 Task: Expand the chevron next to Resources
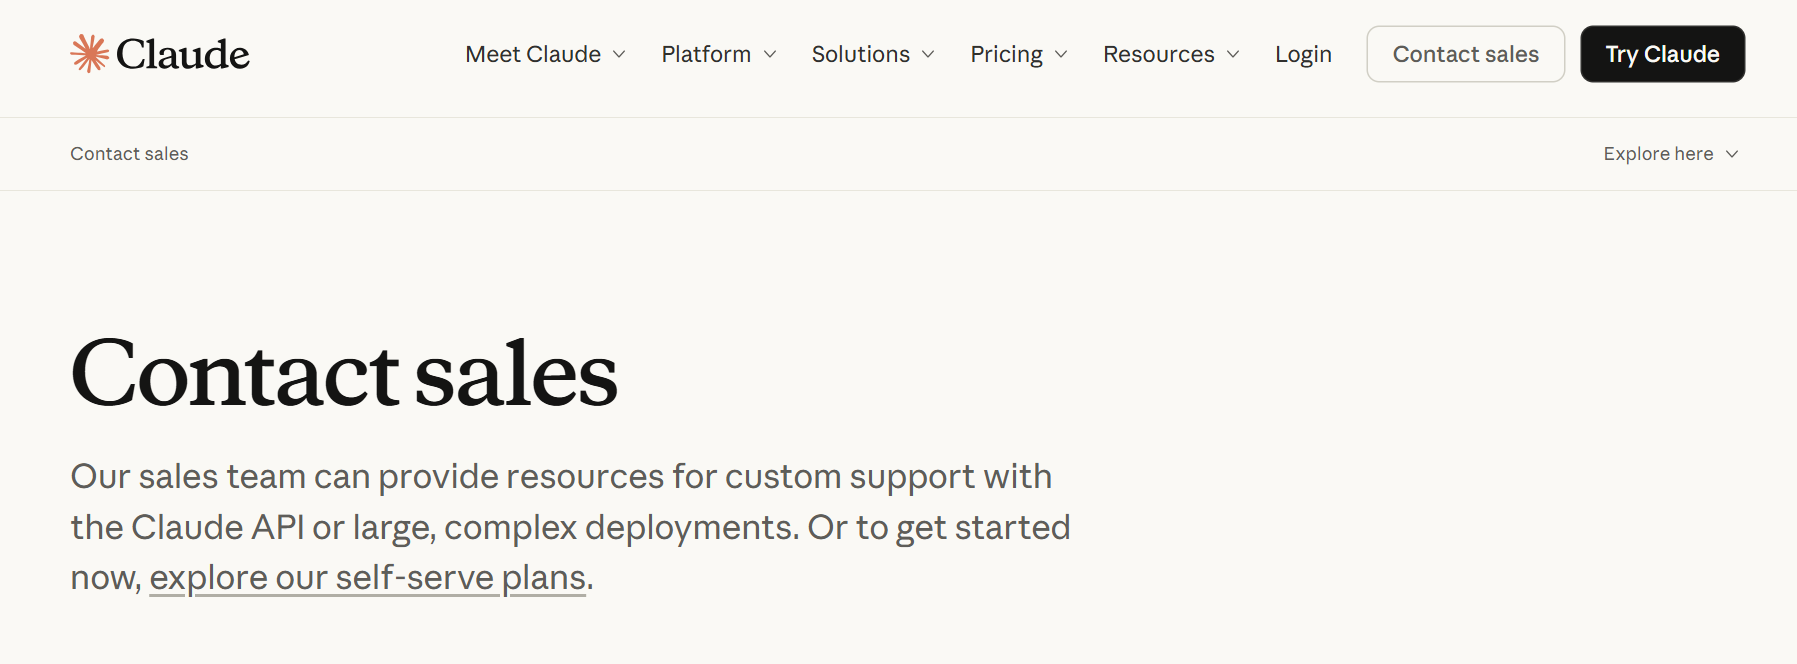pyautogui.click(x=1233, y=54)
